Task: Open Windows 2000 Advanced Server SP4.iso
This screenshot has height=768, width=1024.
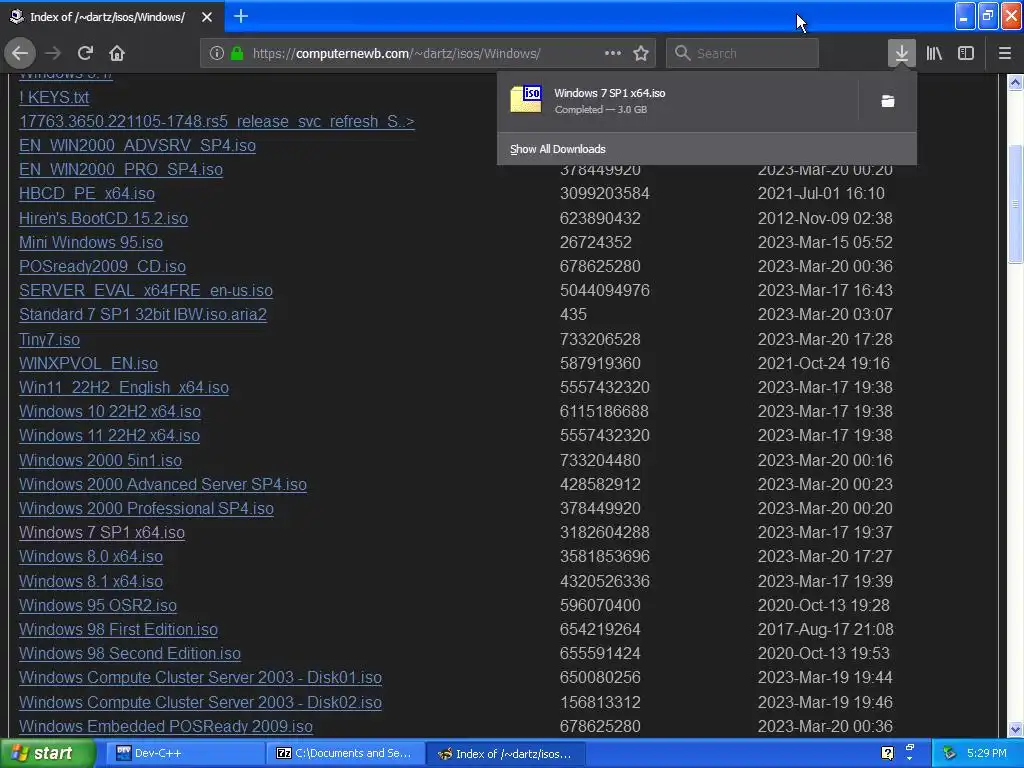Action: click(x=163, y=485)
